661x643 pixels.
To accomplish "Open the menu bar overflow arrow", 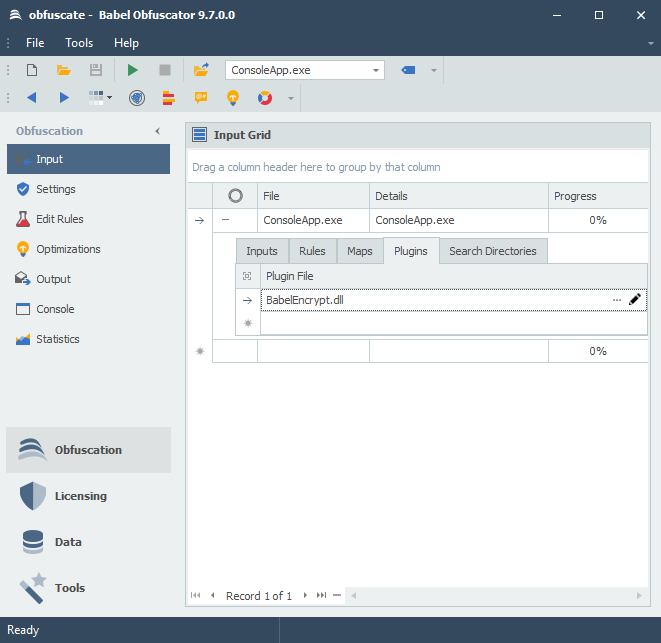I will [651, 43].
